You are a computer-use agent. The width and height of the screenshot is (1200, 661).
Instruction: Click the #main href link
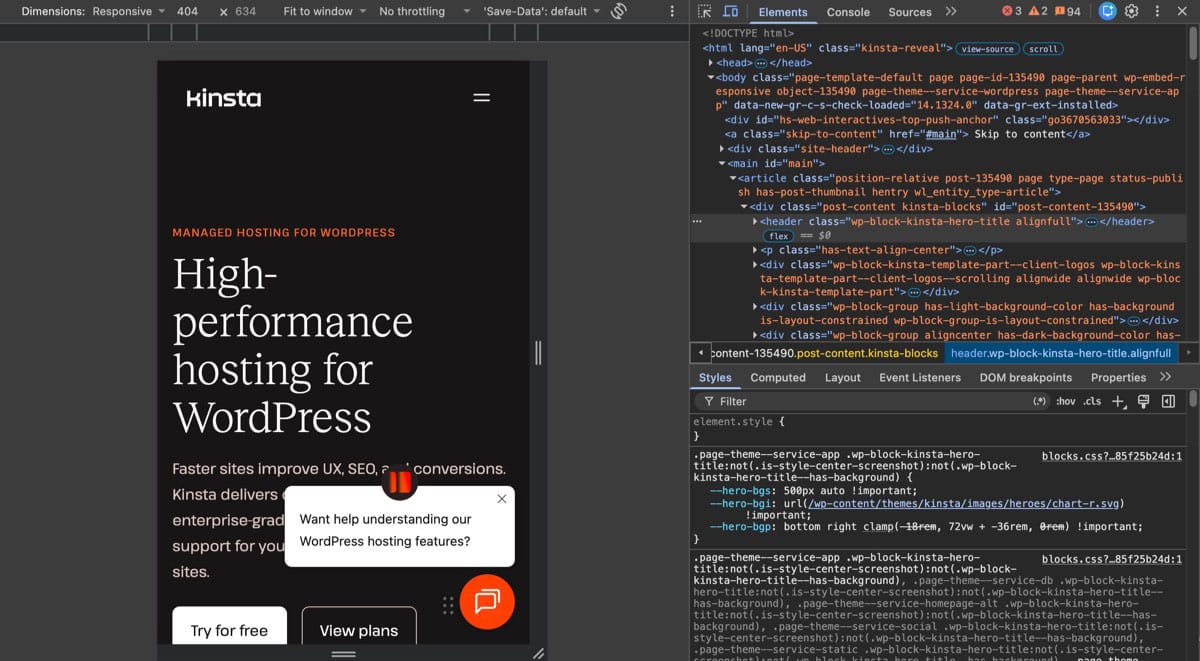pyautogui.click(x=942, y=134)
